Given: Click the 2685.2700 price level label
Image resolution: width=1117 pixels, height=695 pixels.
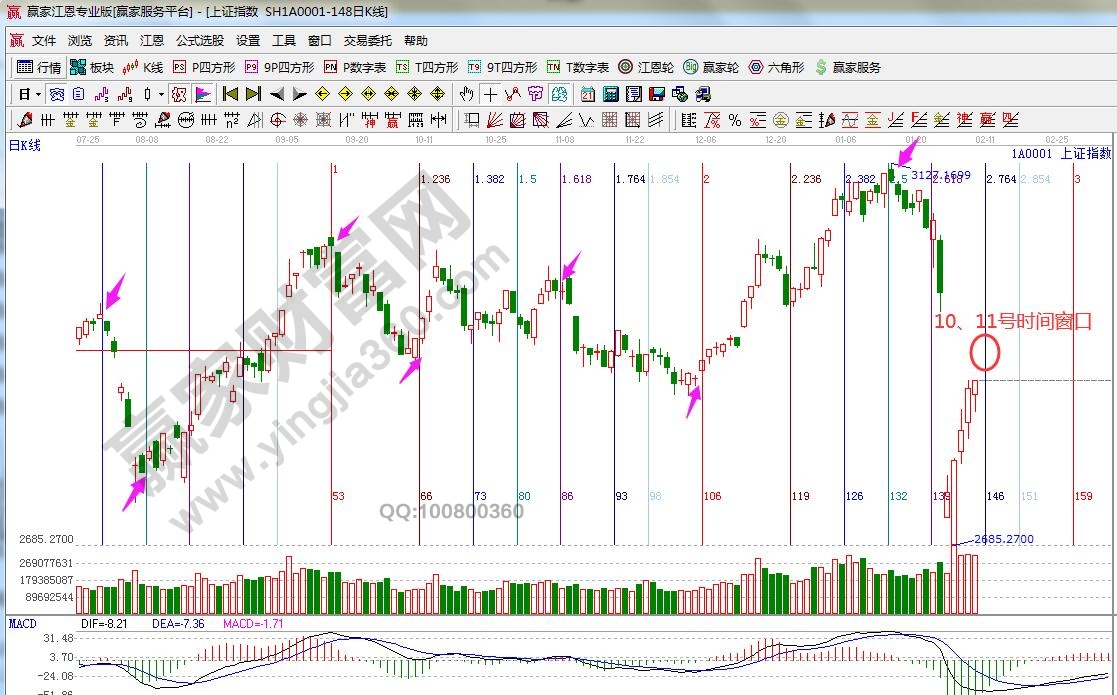Looking at the screenshot, I should [1003, 539].
